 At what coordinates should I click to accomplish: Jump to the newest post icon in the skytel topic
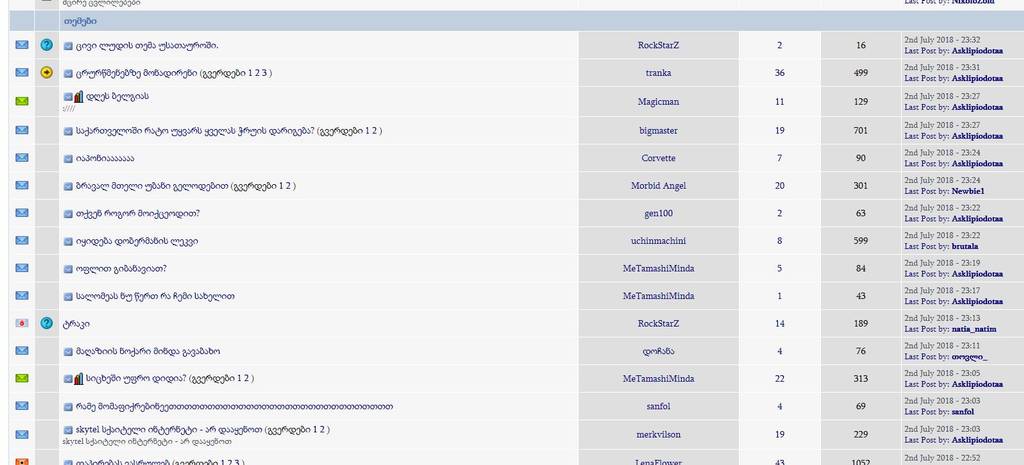(x=68, y=430)
